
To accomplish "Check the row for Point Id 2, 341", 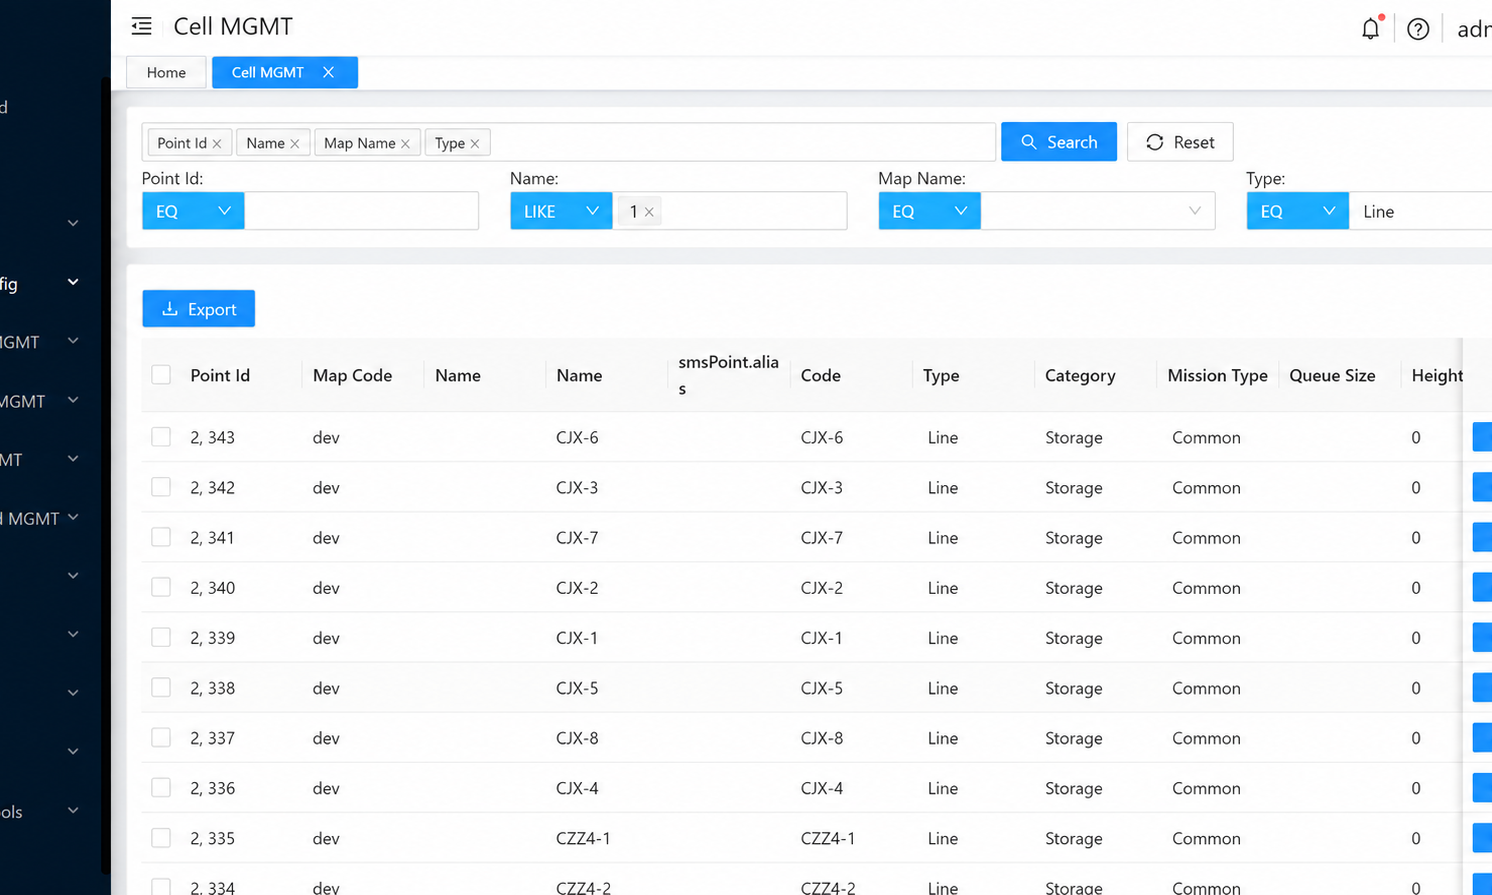I will click(x=161, y=537).
